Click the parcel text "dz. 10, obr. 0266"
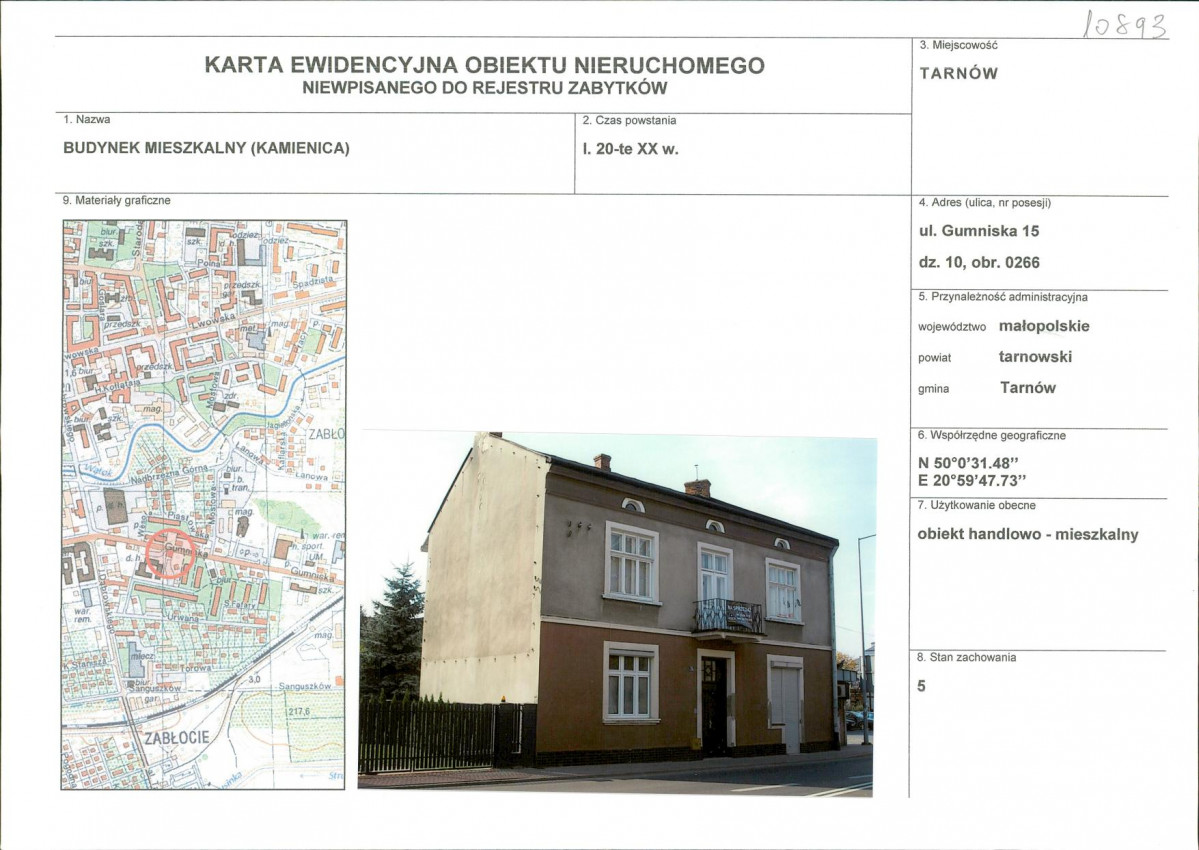 coord(979,262)
